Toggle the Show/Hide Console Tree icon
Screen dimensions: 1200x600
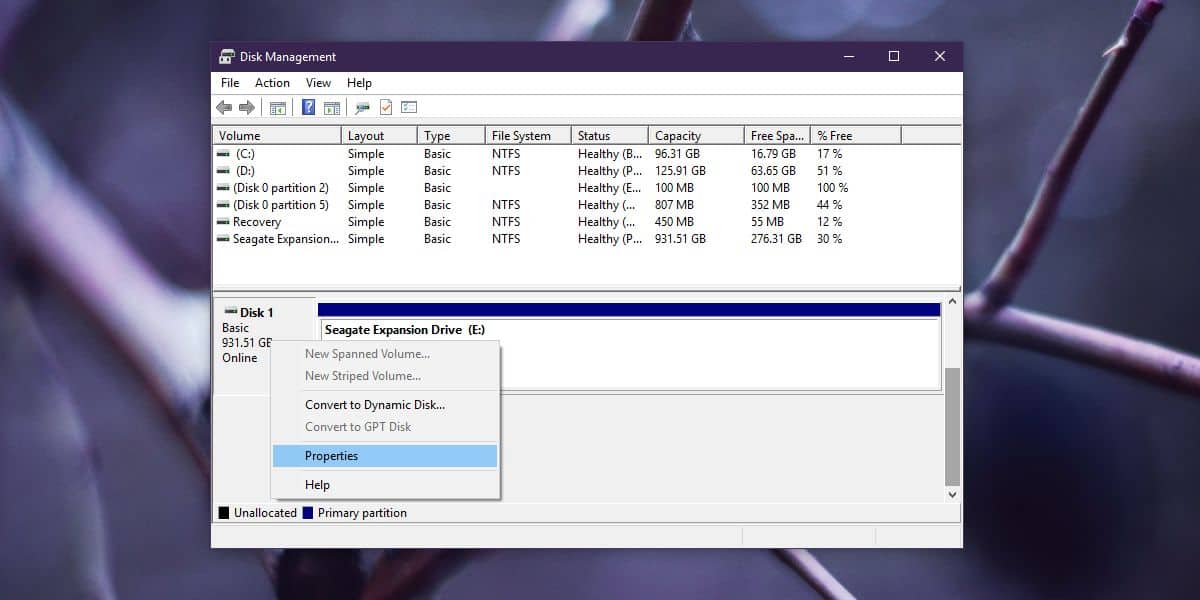click(278, 108)
